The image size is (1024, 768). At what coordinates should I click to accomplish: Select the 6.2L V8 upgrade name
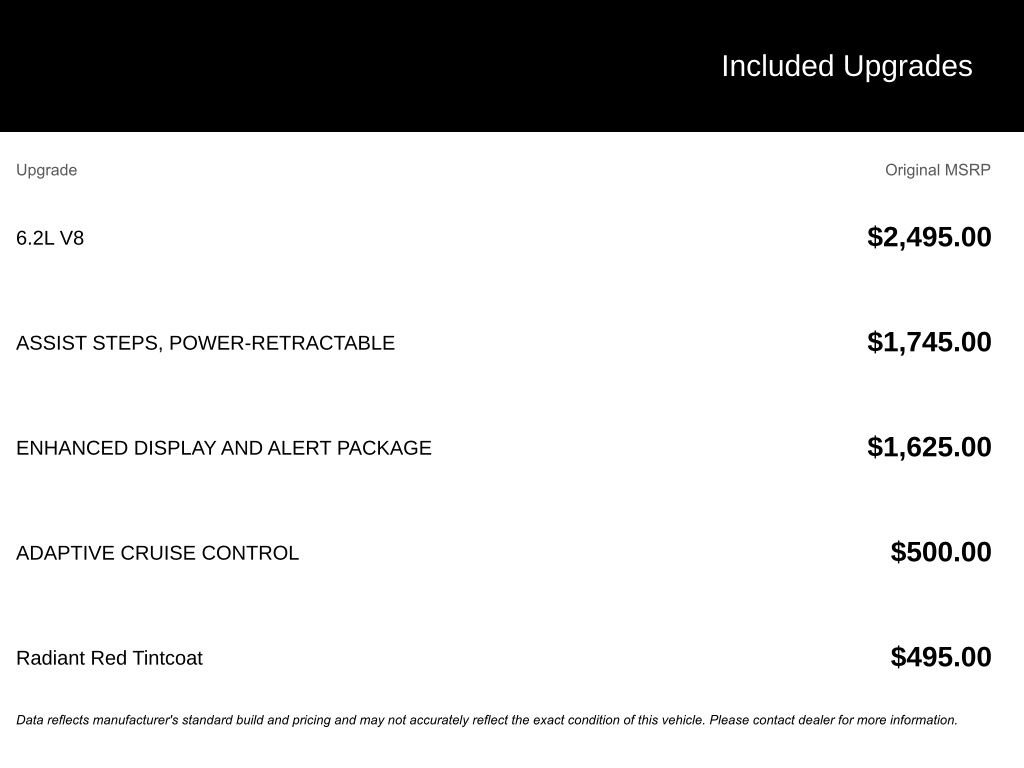tap(50, 238)
